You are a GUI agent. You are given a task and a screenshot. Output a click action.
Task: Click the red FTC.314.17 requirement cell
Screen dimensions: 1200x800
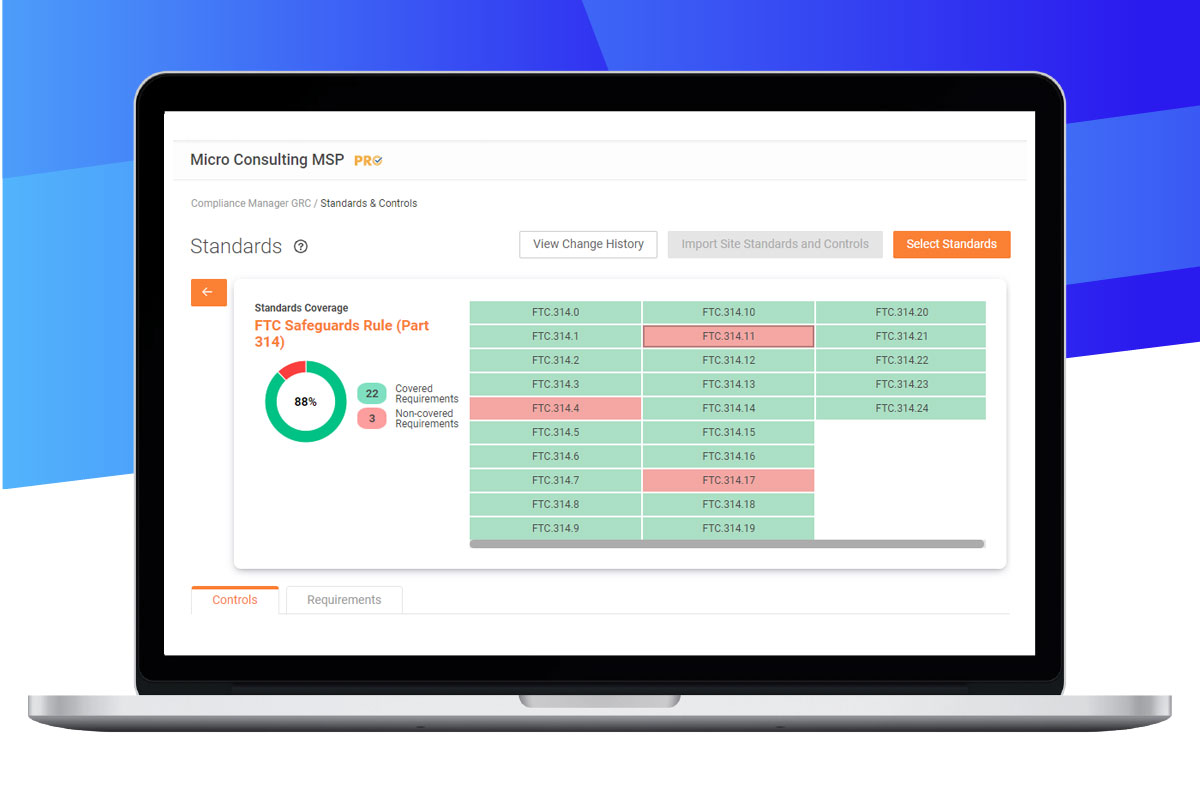[x=728, y=480]
